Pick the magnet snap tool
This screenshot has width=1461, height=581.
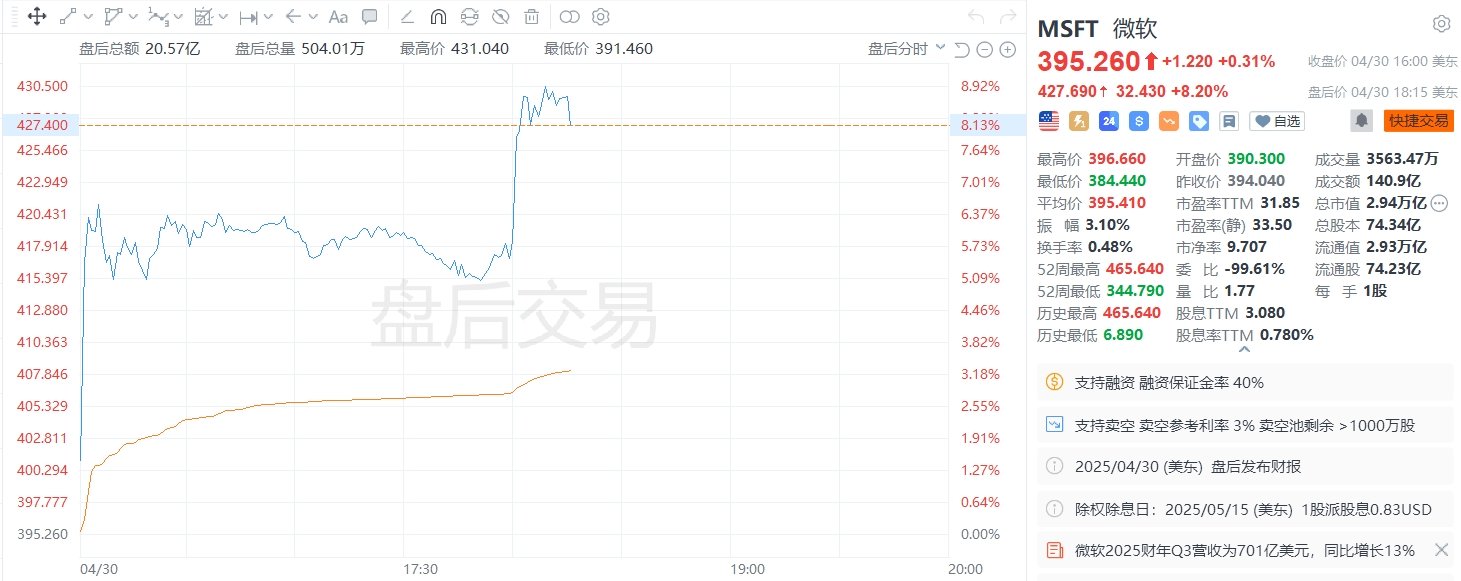coord(438,16)
